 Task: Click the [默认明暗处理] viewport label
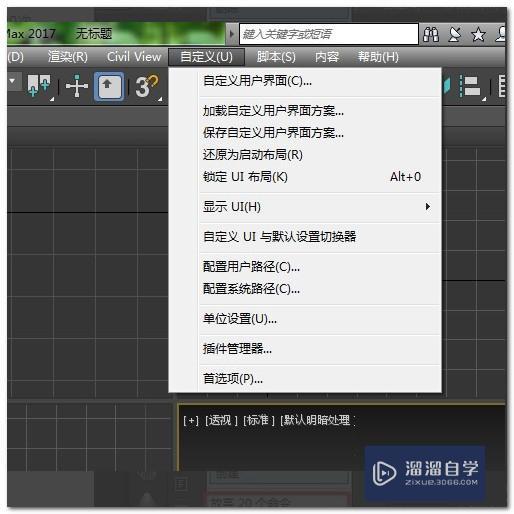tap(317, 420)
